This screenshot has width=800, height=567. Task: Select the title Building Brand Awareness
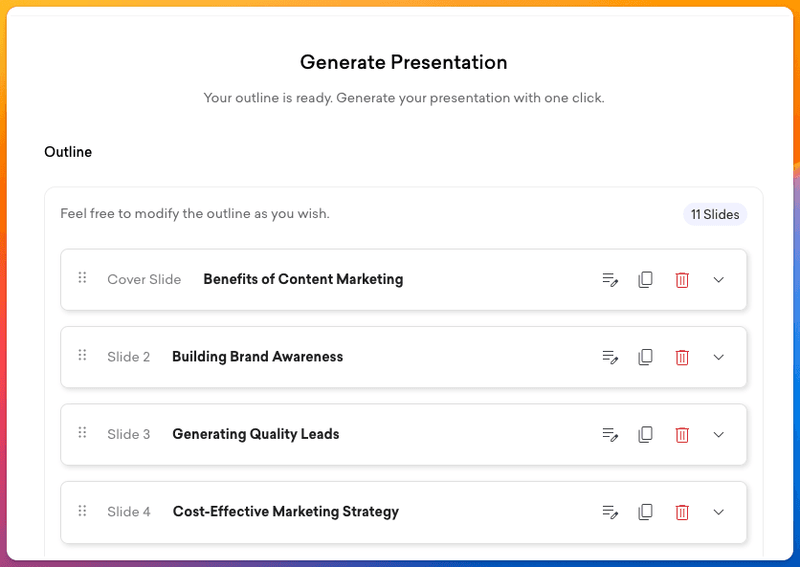click(x=258, y=357)
